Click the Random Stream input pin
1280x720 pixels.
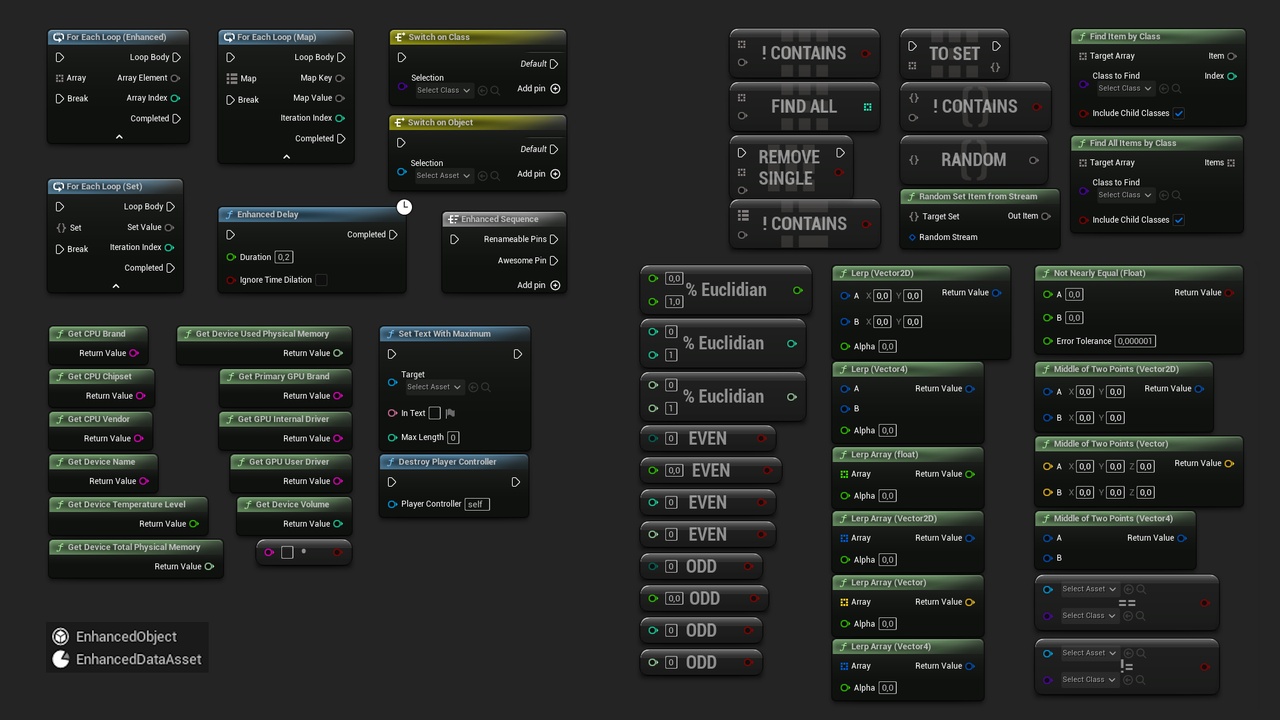(x=913, y=237)
